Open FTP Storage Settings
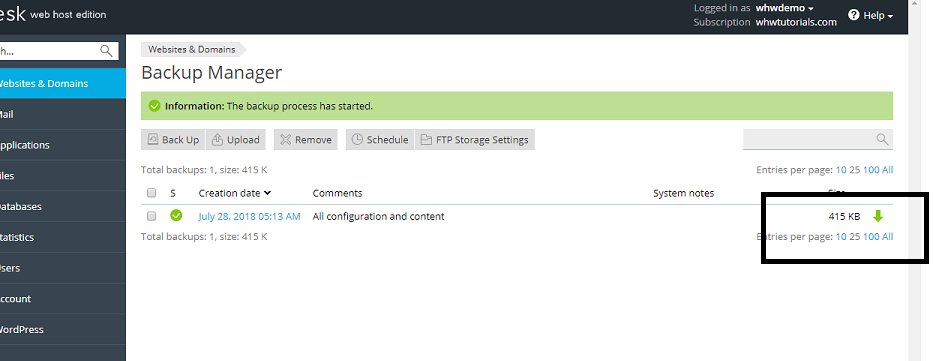This screenshot has height=361, width=946. pyautogui.click(x=475, y=139)
